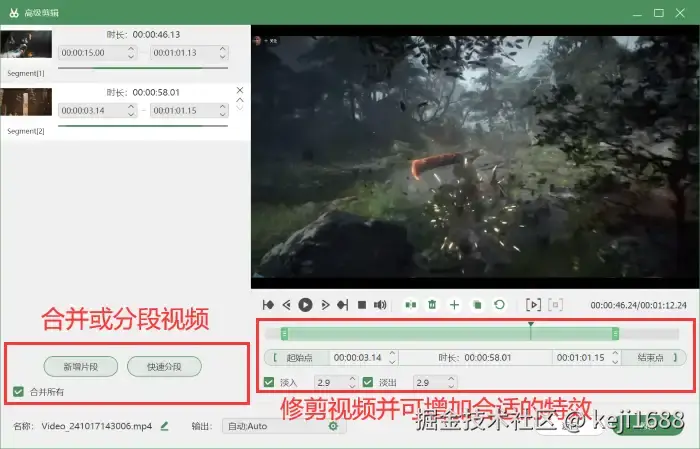Decrease Segment[1] start time 00:00:15.00
Screen dimensions: 700x449
pyautogui.click(x=131, y=57)
